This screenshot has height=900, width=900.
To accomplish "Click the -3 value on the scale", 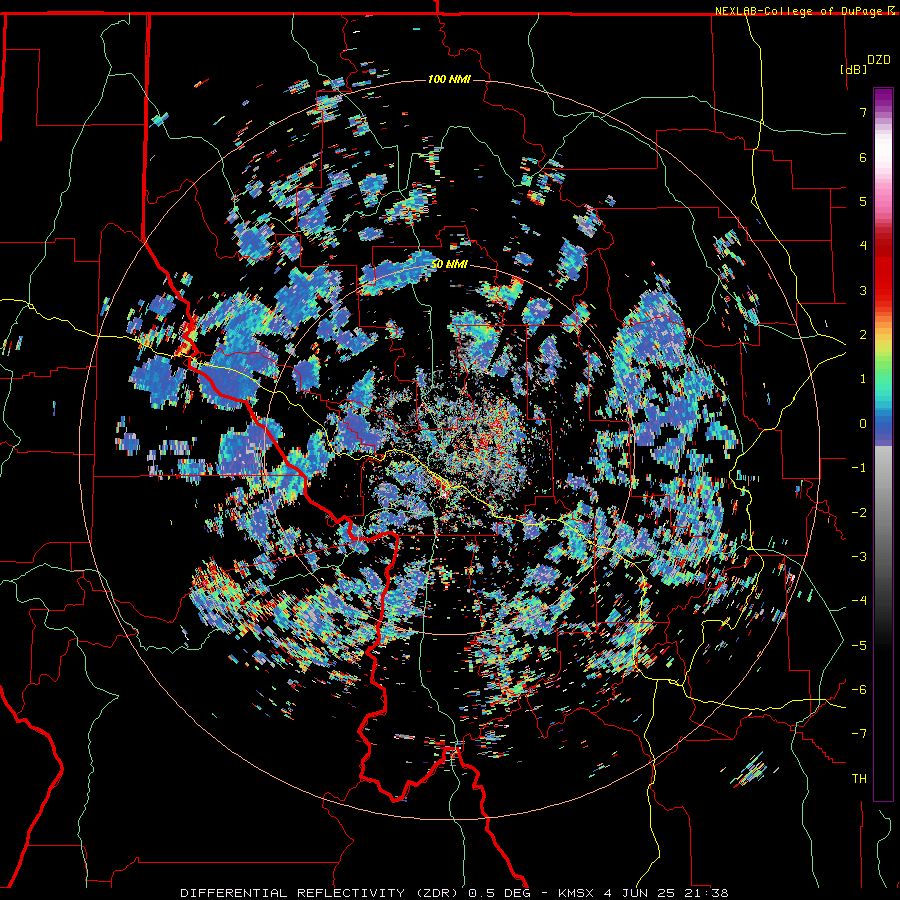I will click(859, 557).
